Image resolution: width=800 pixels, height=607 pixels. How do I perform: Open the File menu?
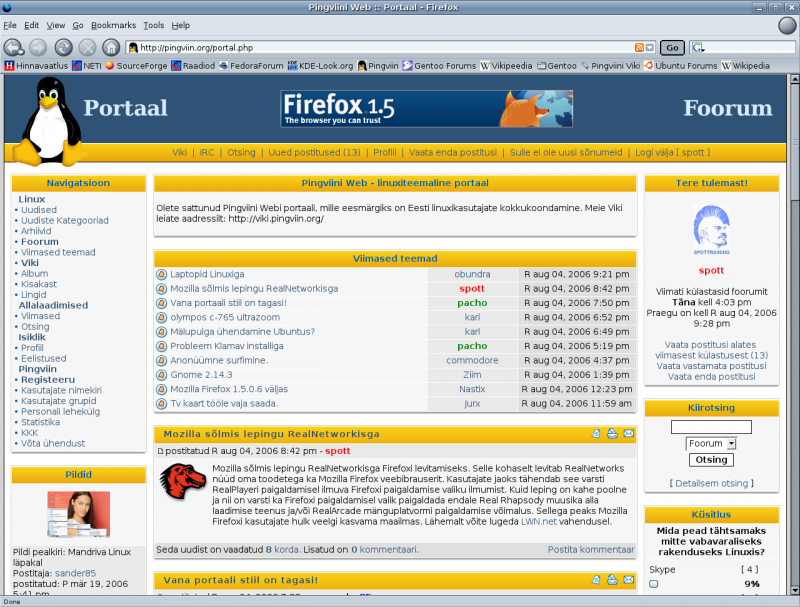tap(10, 25)
